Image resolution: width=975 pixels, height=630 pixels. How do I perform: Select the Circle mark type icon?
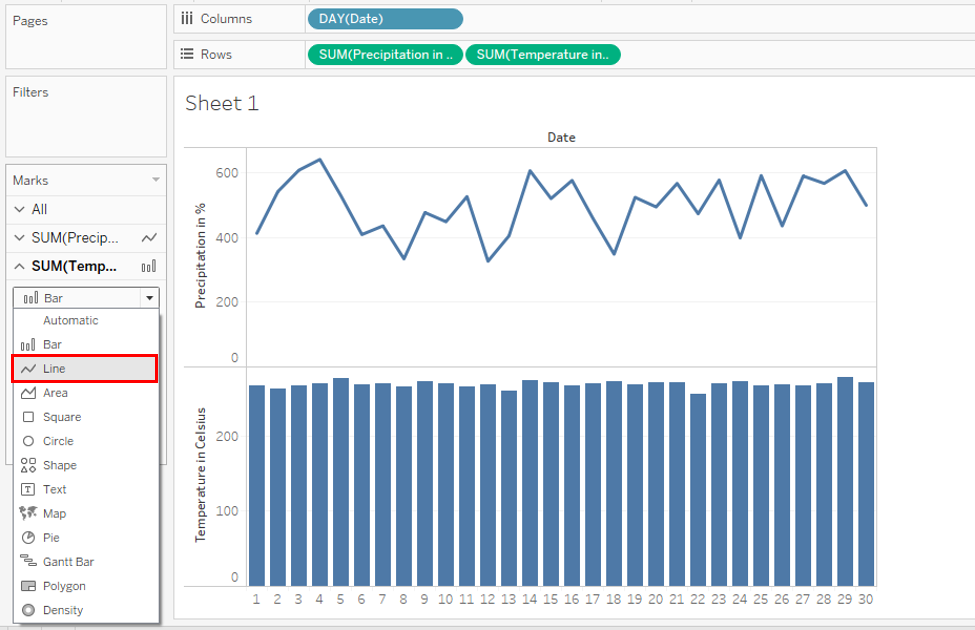(28, 441)
